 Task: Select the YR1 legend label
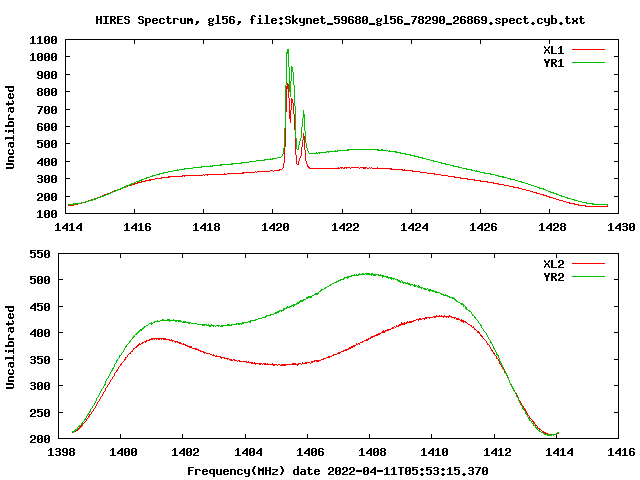point(553,63)
